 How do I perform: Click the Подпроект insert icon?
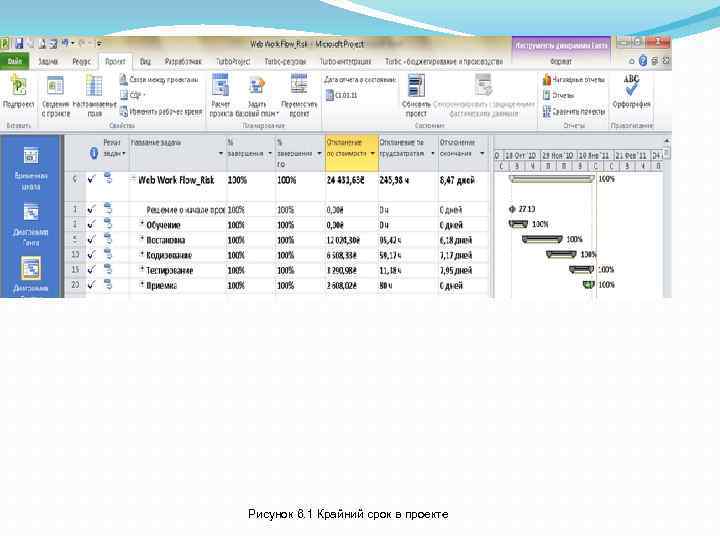[18, 87]
